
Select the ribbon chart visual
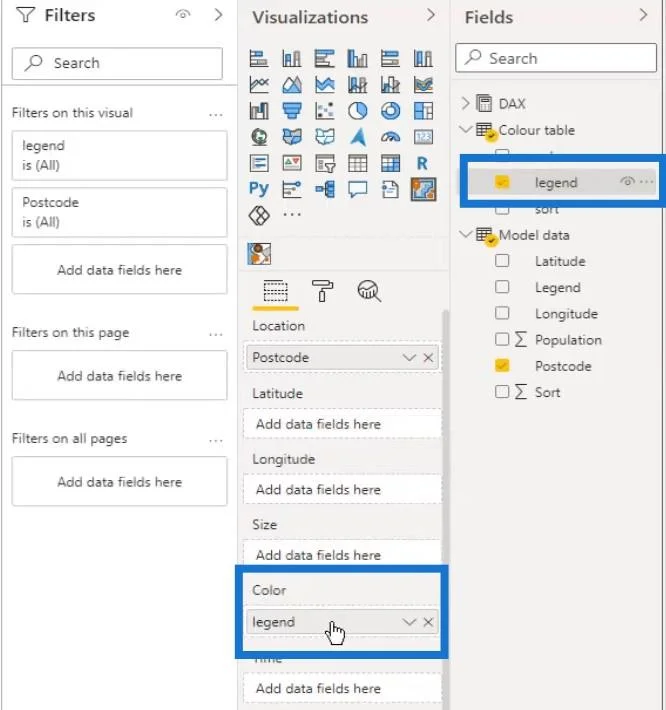pos(423,85)
